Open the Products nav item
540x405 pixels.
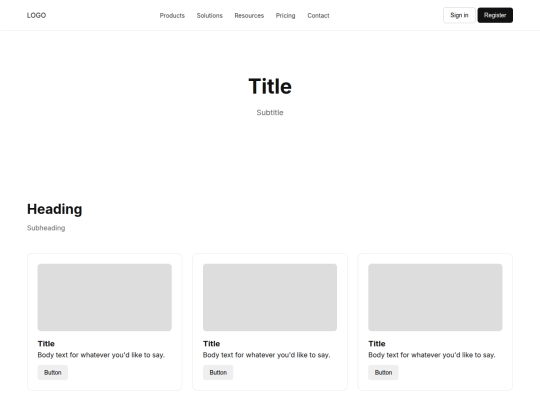(172, 15)
